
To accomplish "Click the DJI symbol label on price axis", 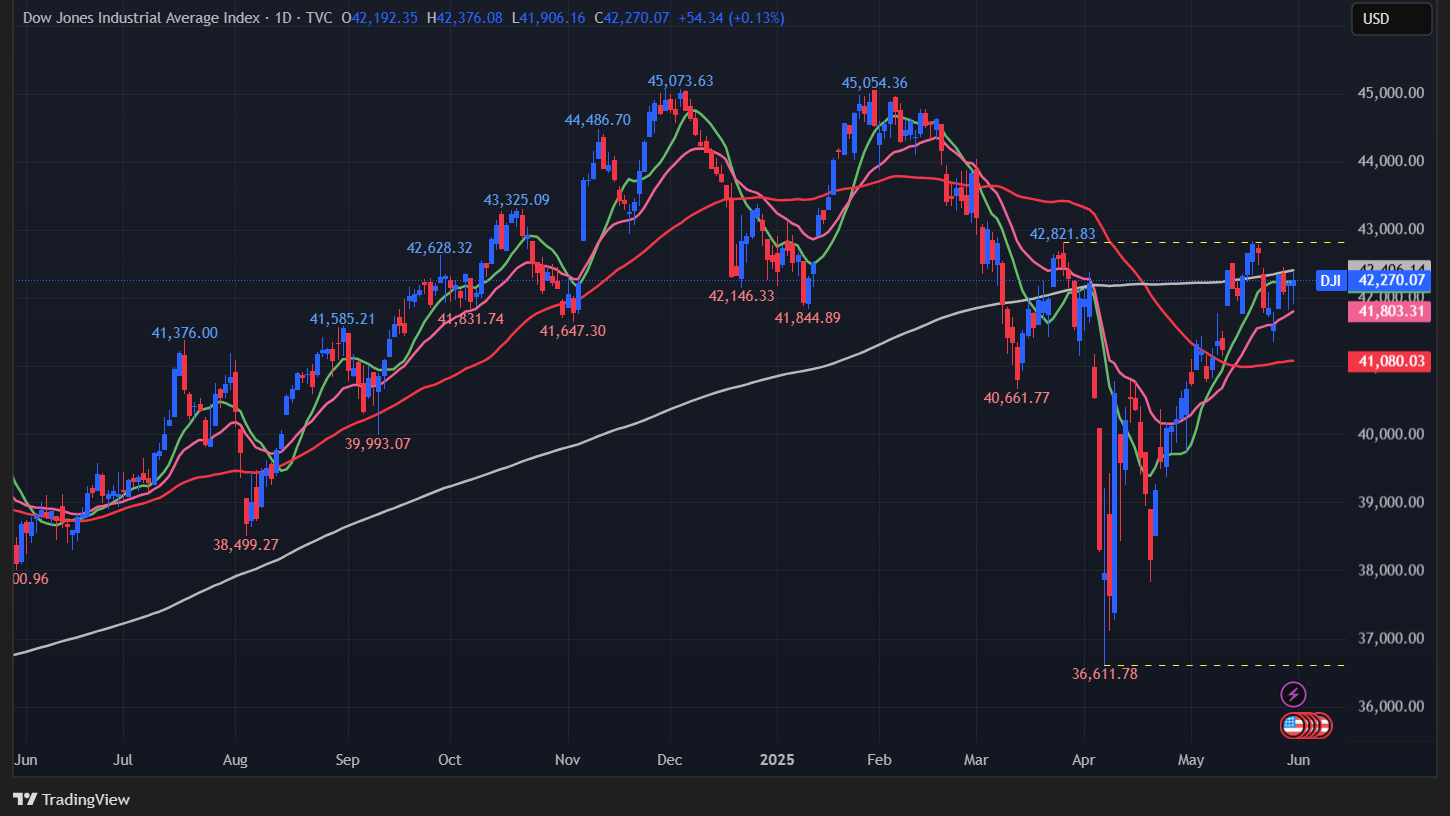I will 1330,281.
